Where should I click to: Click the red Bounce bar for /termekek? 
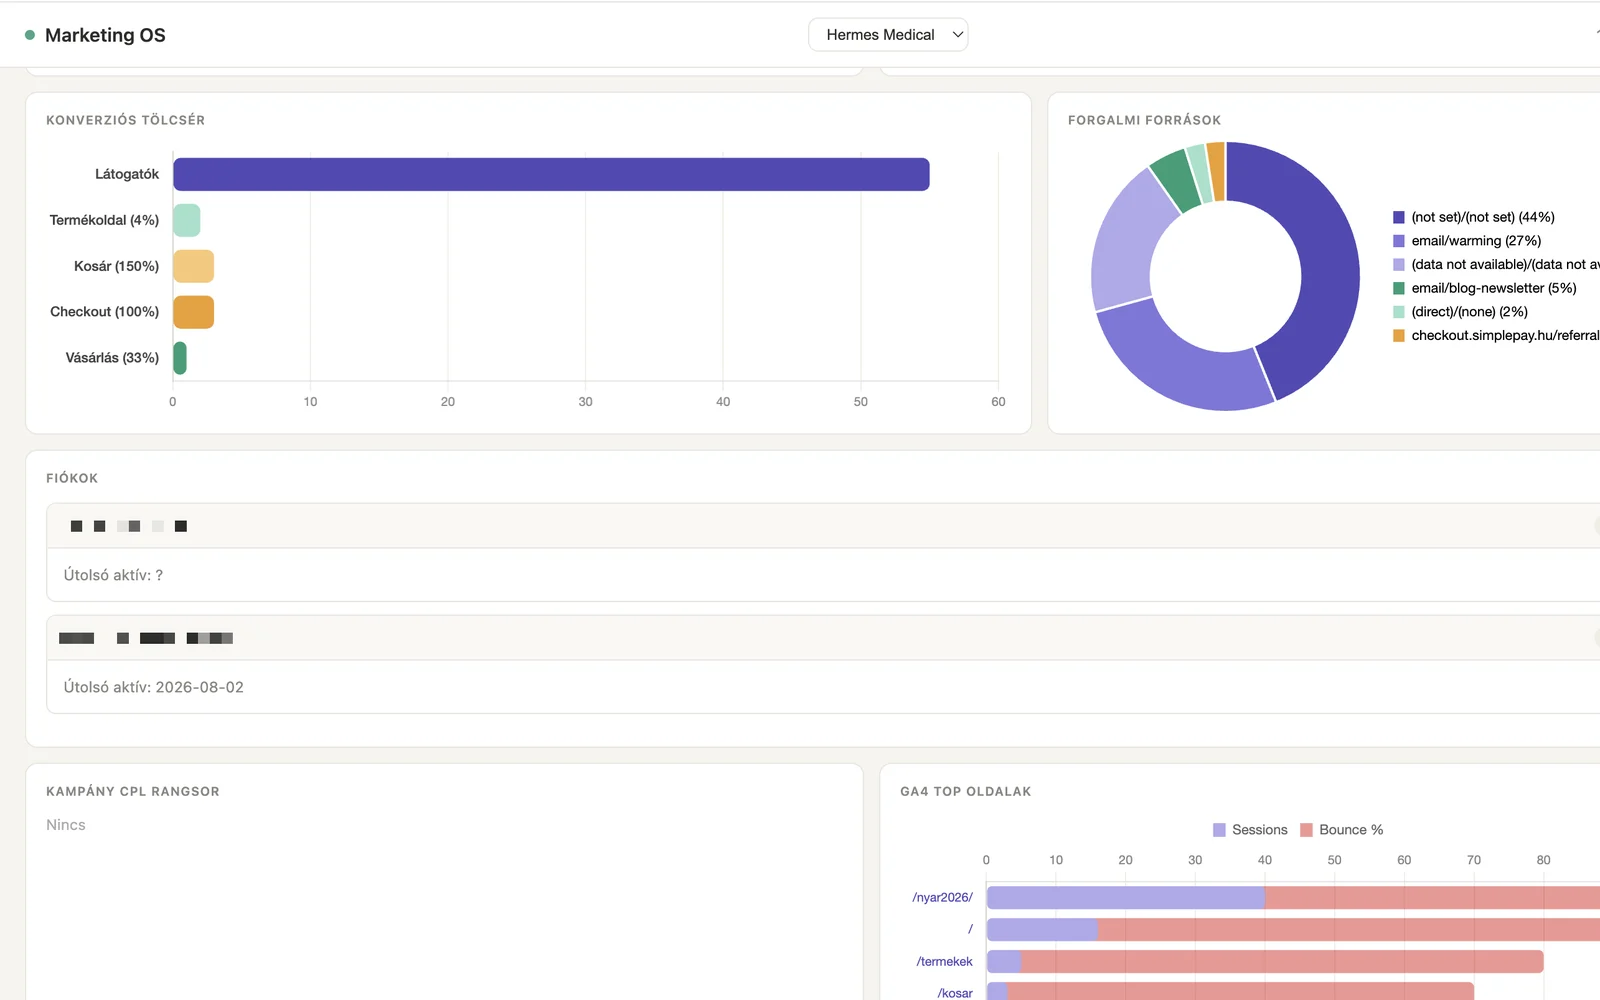1282,962
